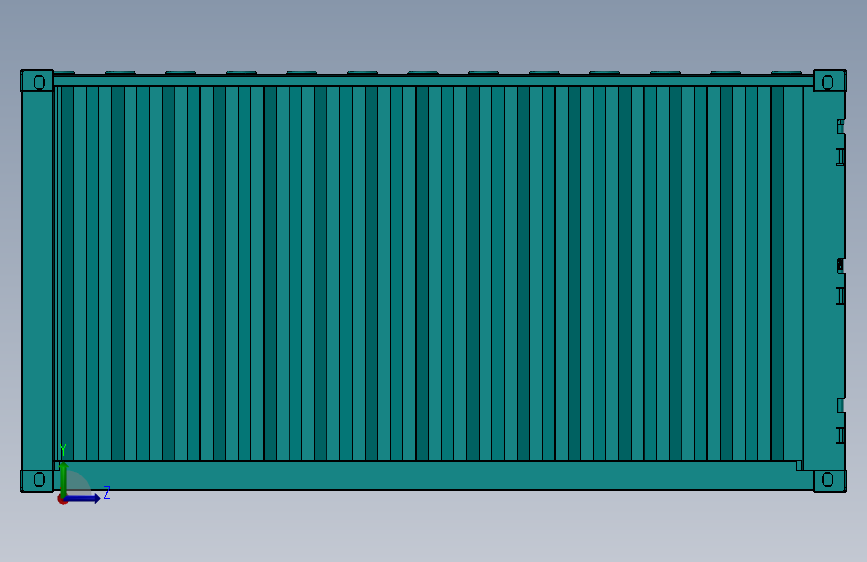Click the green Y axis arrow of the triad
The image size is (867, 562).
(x=64, y=478)
